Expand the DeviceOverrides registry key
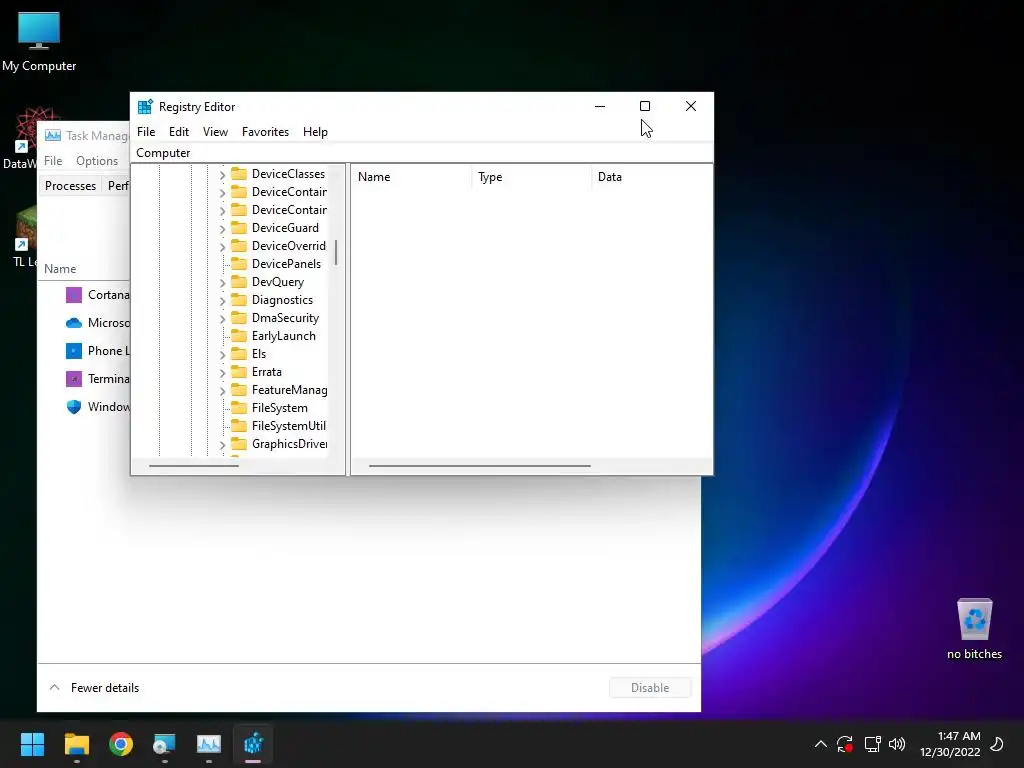Image resolution: width=1024 pixels, height=768 pixels. (x=222, y=247)
